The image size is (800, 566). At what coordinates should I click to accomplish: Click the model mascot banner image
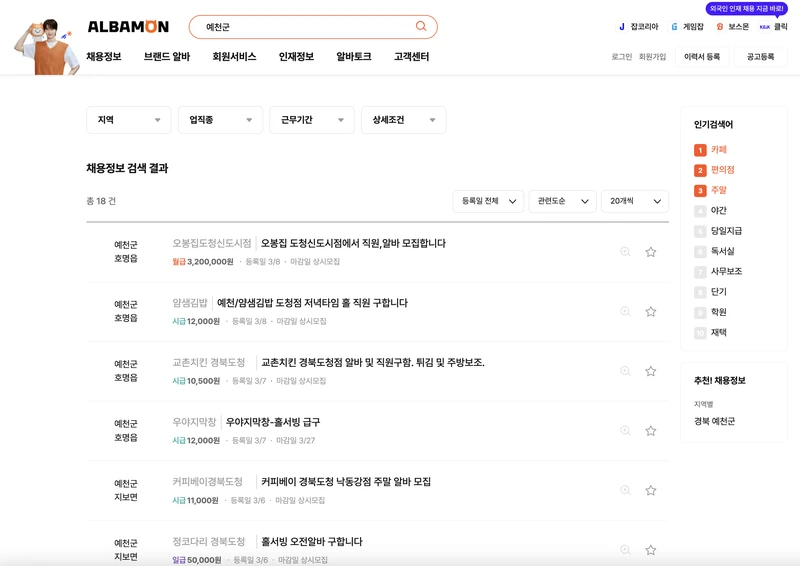point(46,47)
